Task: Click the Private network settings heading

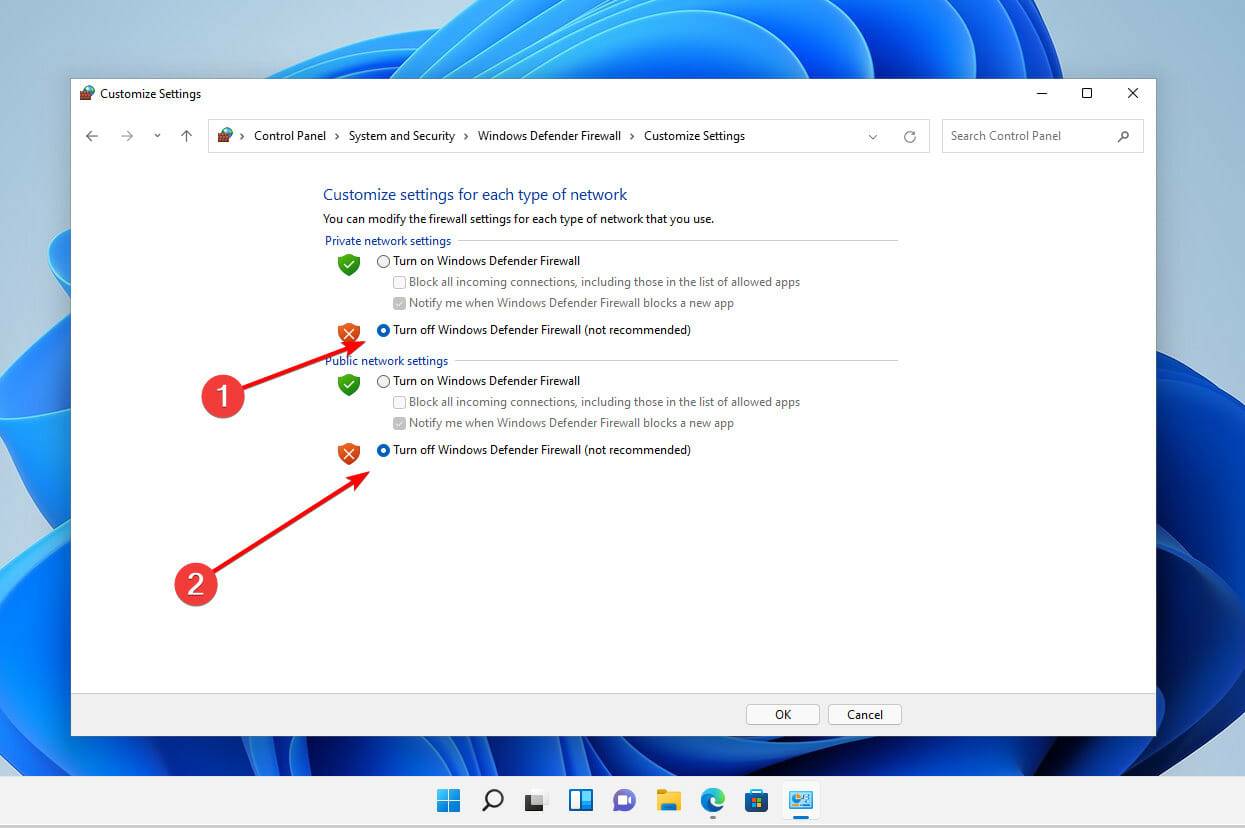Action: (388, 241)
